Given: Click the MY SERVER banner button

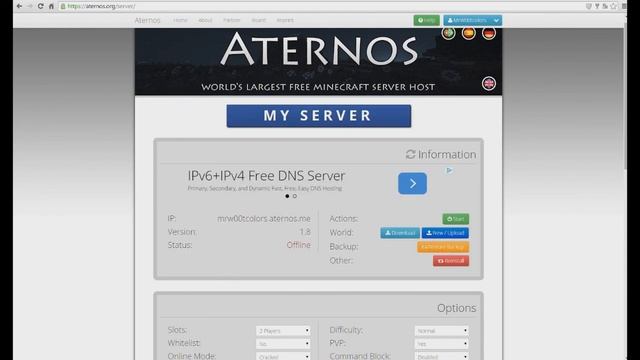Looking at the screenshot, I should [319, 116].
